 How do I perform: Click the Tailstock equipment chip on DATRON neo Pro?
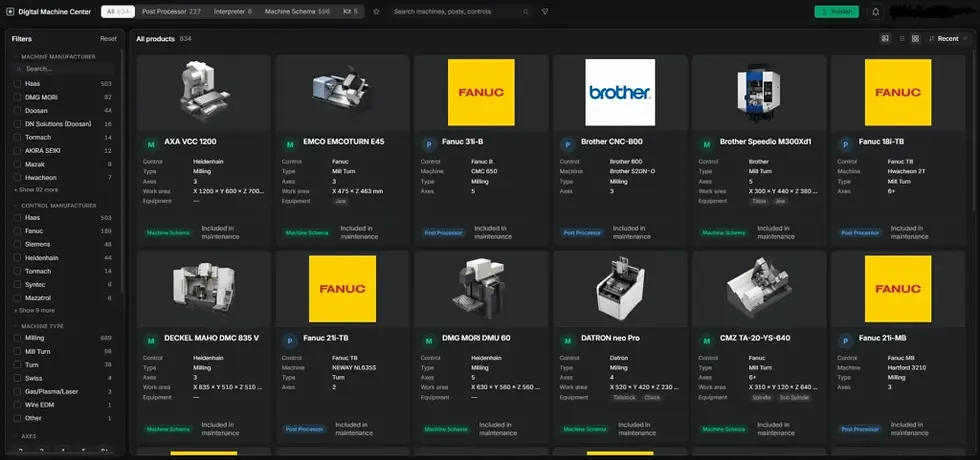[624, 398]
